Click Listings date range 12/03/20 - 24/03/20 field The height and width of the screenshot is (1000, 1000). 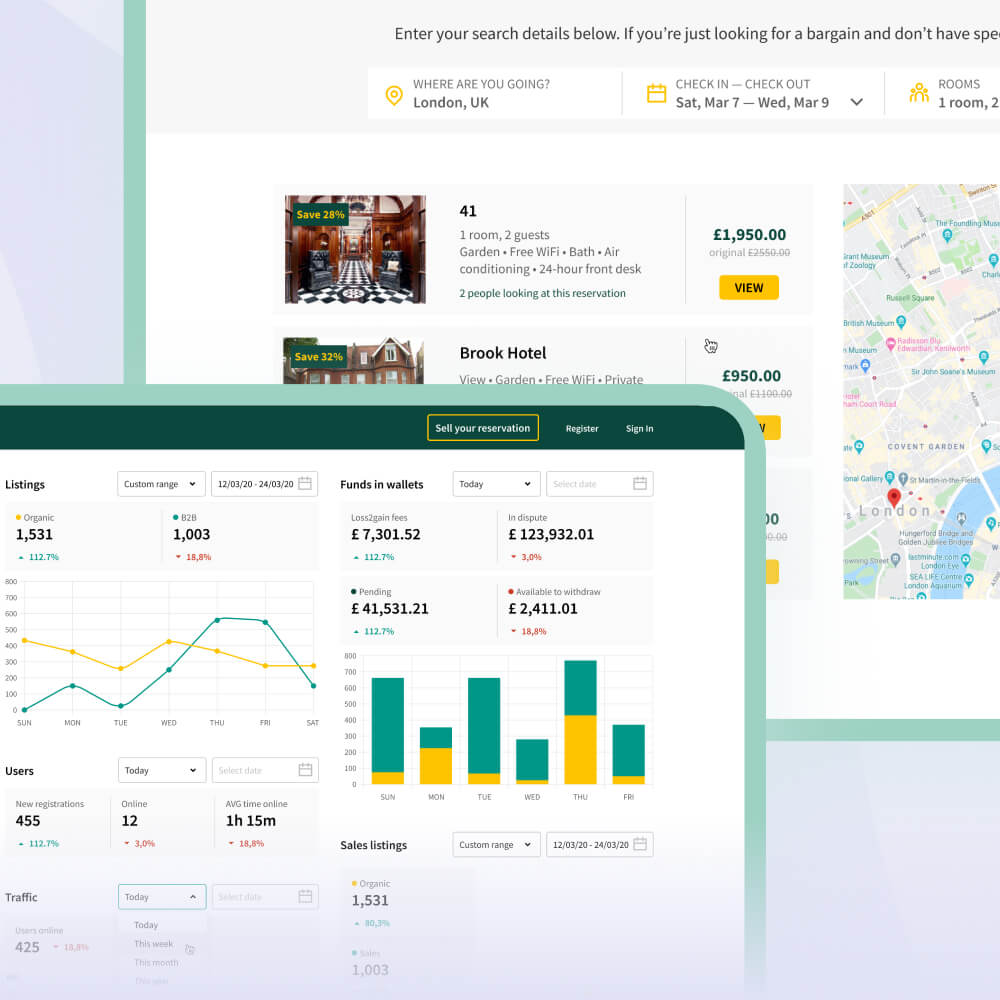265,484
